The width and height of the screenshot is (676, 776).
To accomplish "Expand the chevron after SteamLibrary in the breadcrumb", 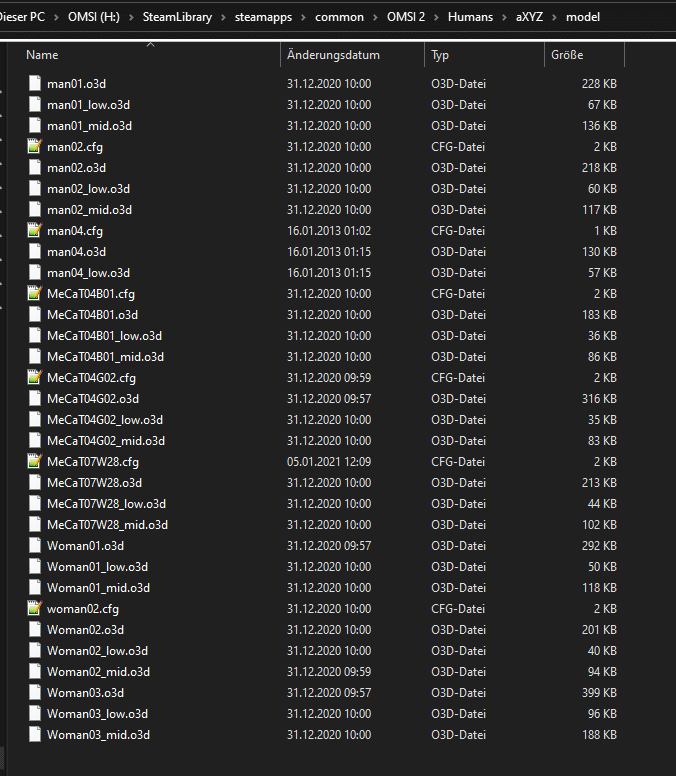I will coord(224,17).
